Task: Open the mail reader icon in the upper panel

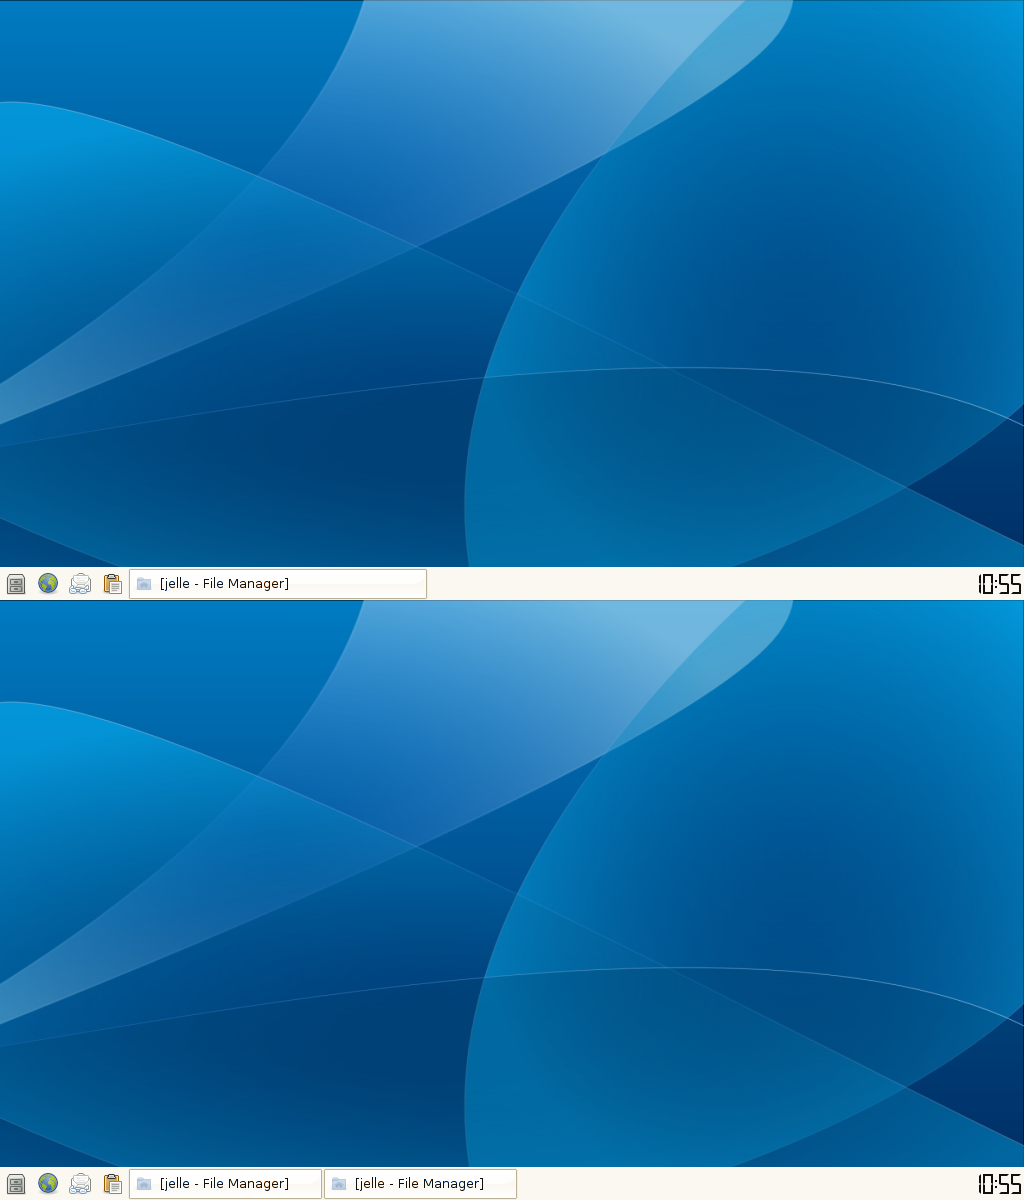Action: coord(80,584)
